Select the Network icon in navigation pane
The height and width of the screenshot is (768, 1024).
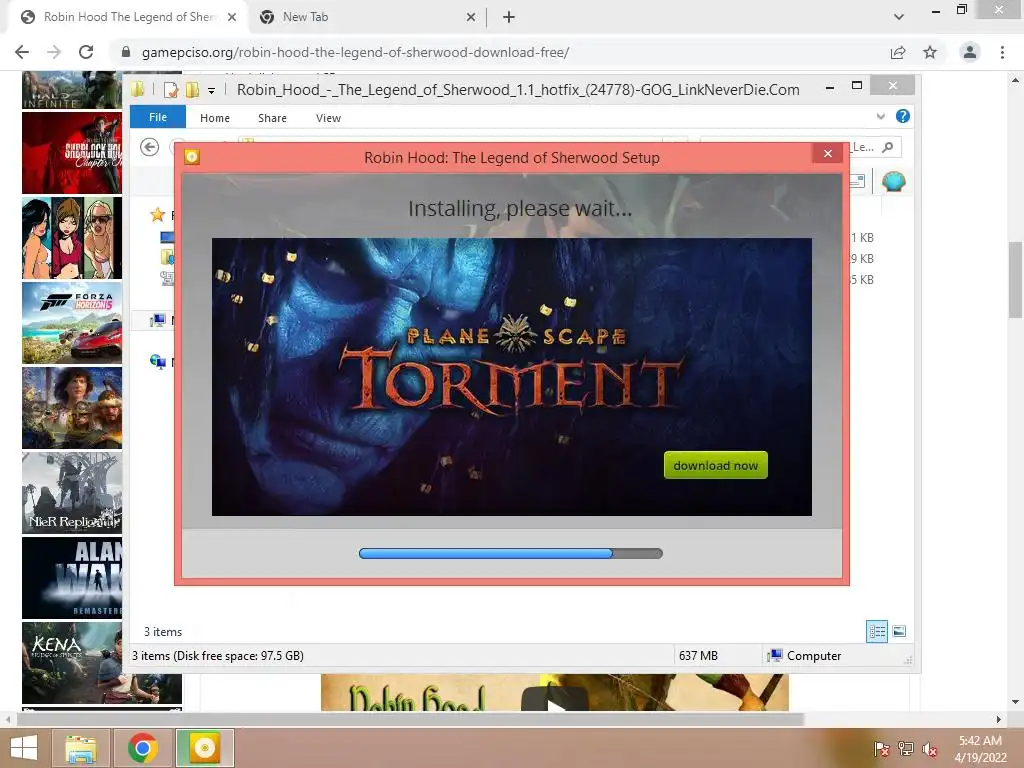click(157, 361)
